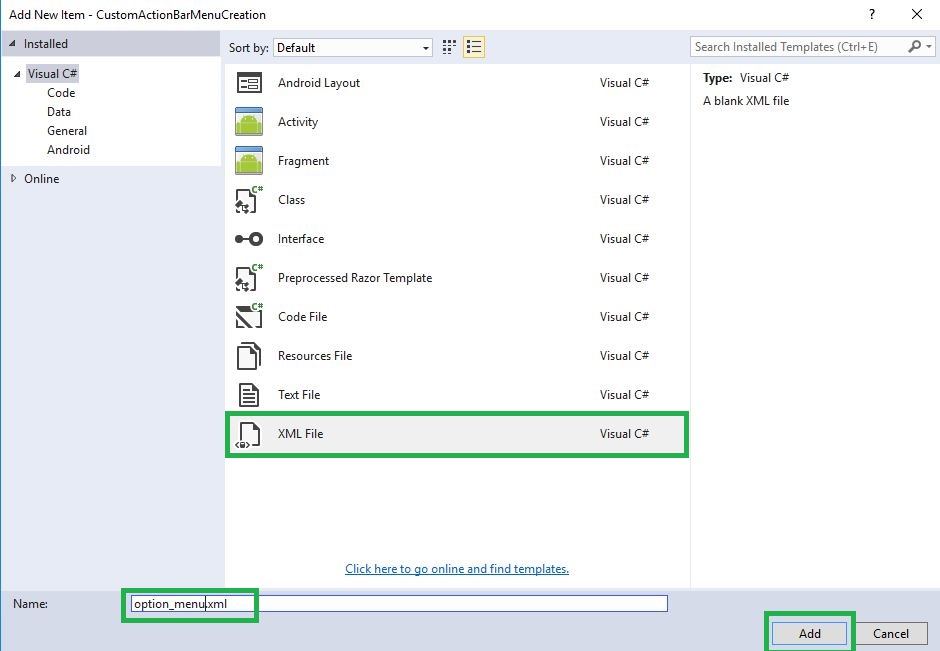The width and height of the screenshot is (940, 651).
Task: Close the Add New Item dialog
Action: (917, 14)
